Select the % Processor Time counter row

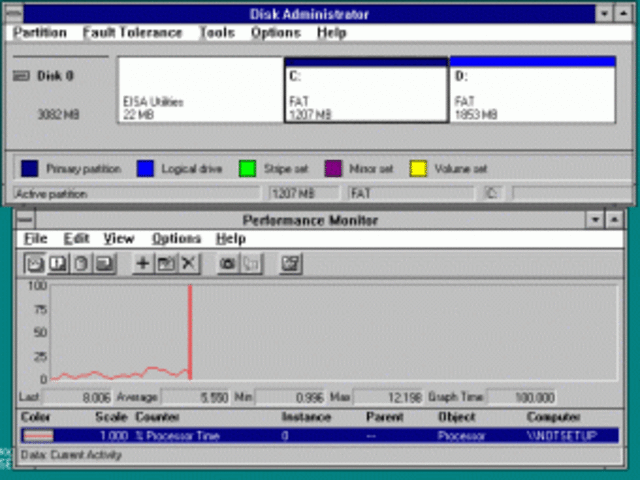click(320, 436)
